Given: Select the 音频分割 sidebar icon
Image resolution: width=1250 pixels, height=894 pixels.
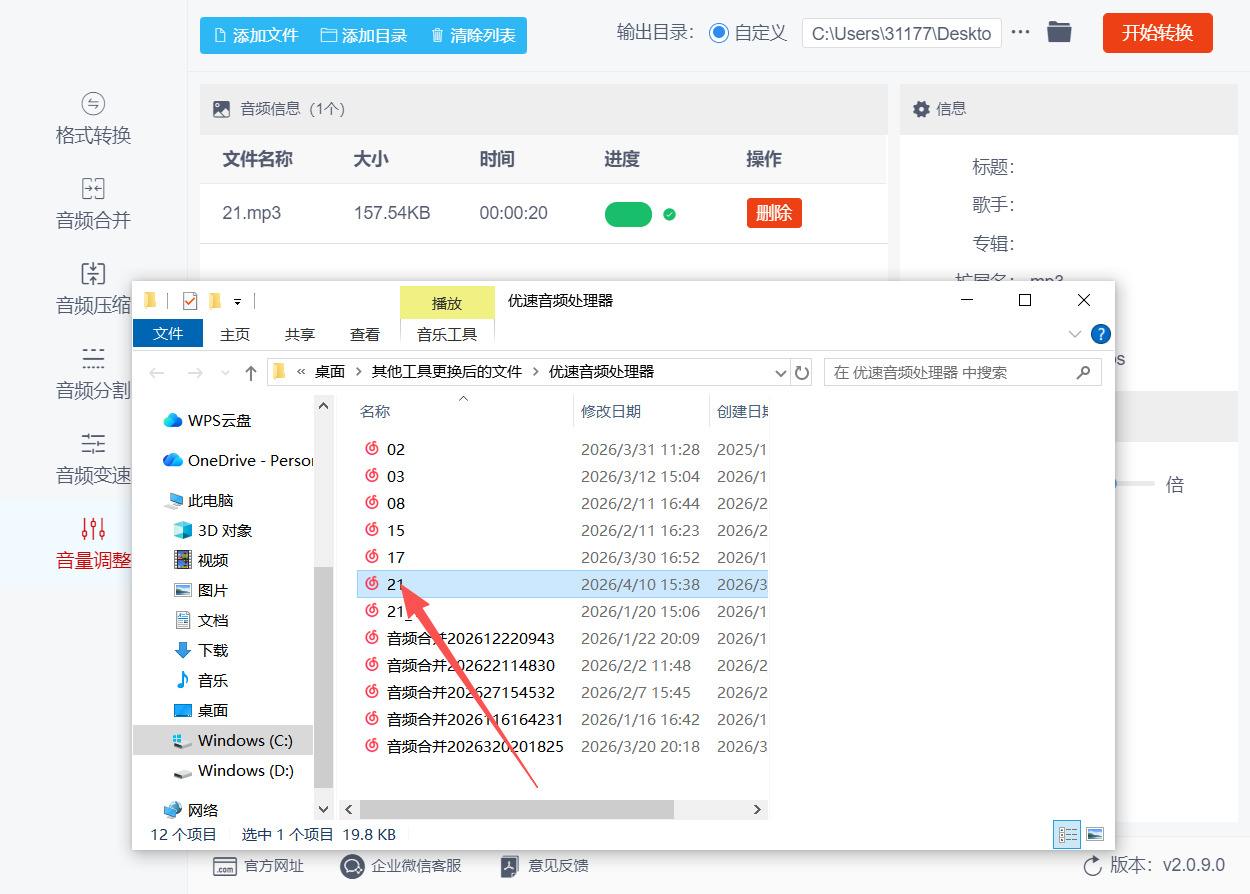Looking at the screenshot, I should (x=93, y=359).
